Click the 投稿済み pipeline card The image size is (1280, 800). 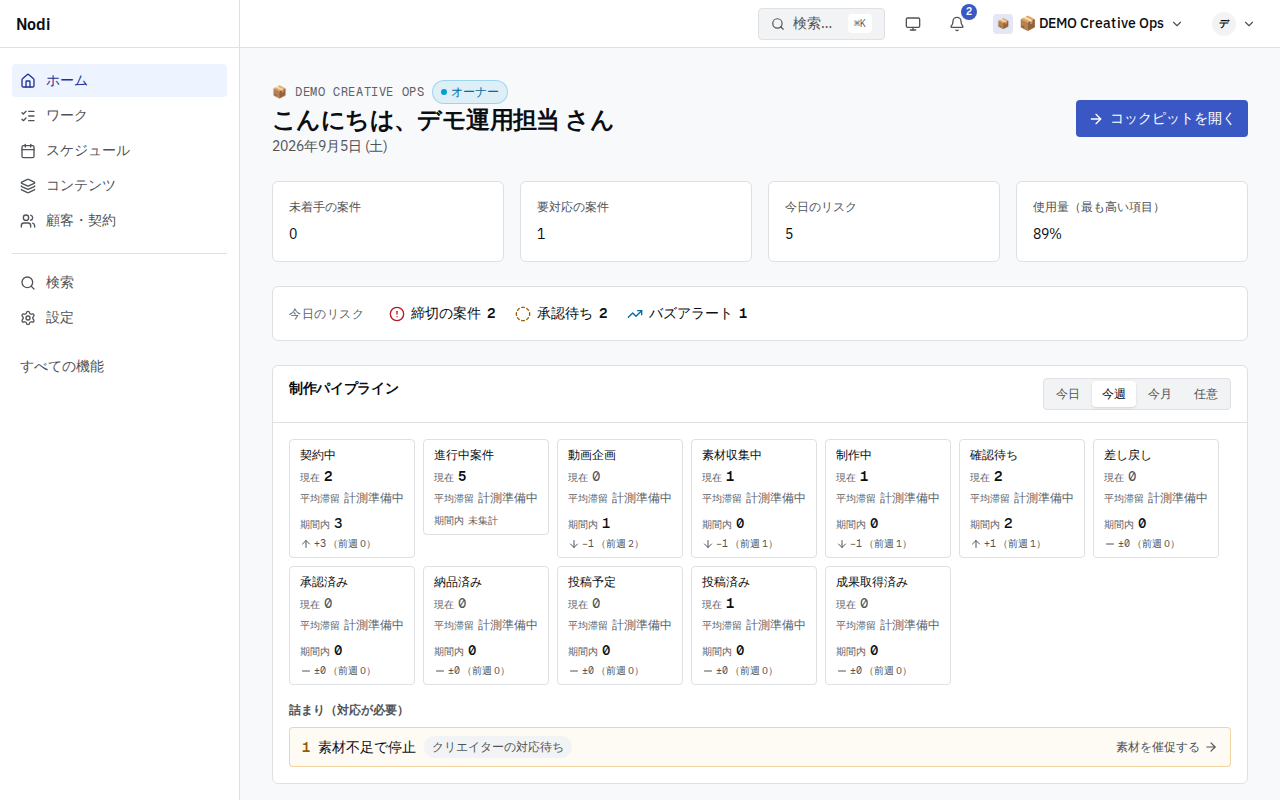click(754, 625)
